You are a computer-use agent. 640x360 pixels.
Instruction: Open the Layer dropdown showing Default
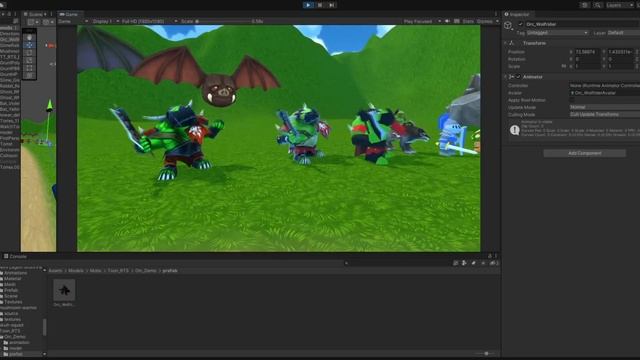[623, 33]
